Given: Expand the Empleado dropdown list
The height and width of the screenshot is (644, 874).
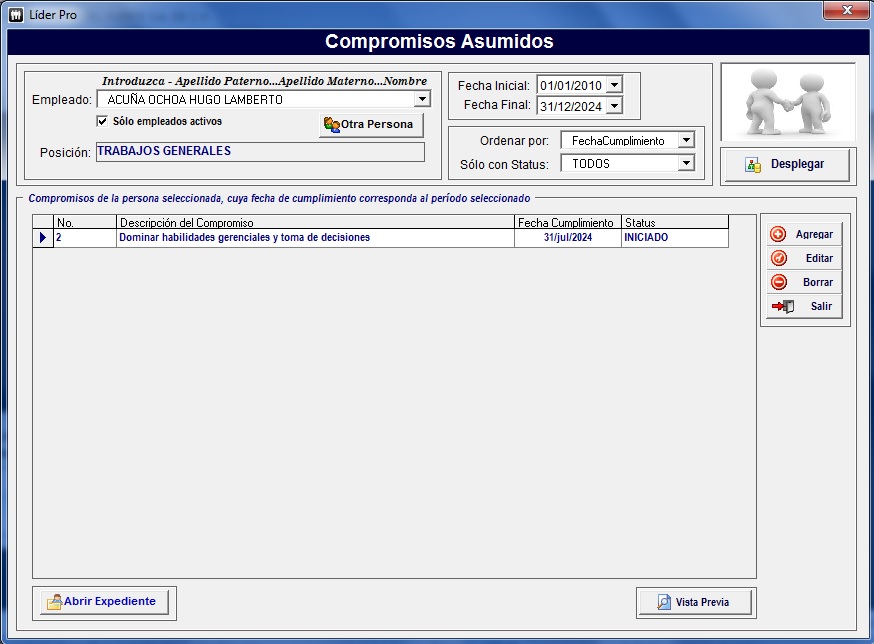Looking at the screenshot, I should [x=422, y=99].
